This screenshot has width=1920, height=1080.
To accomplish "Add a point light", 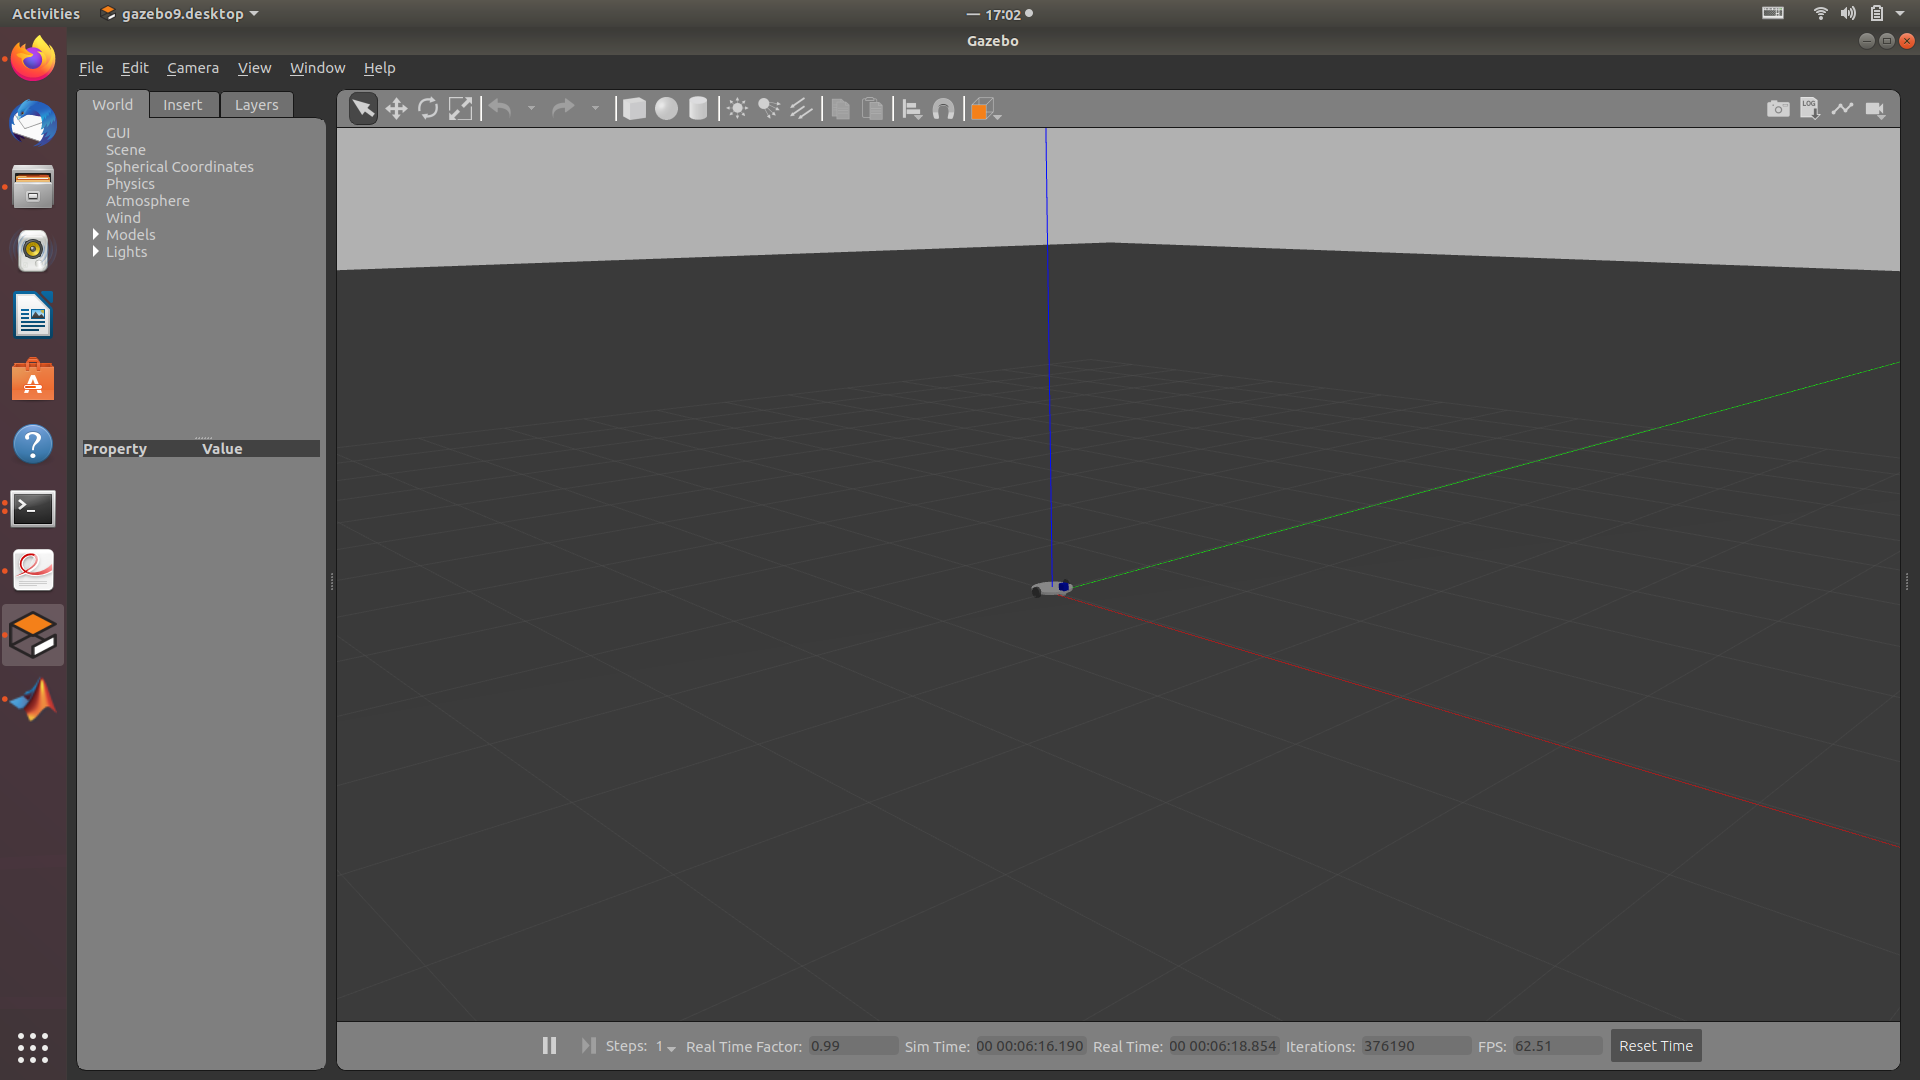I will click(737, 109).
